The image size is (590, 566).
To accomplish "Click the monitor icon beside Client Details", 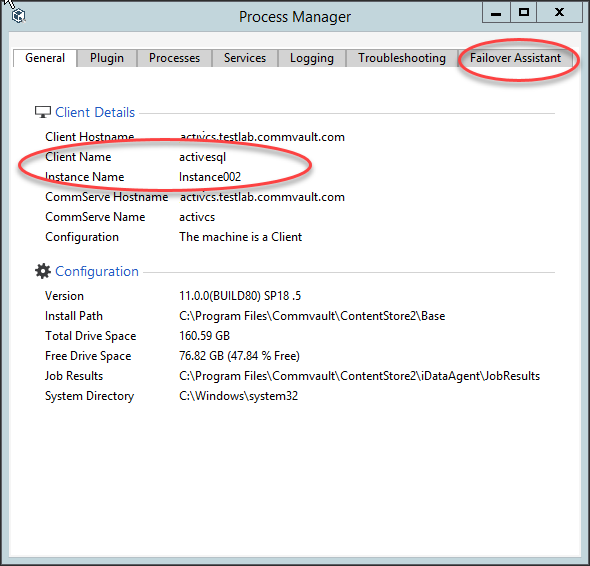I will 43,112.
